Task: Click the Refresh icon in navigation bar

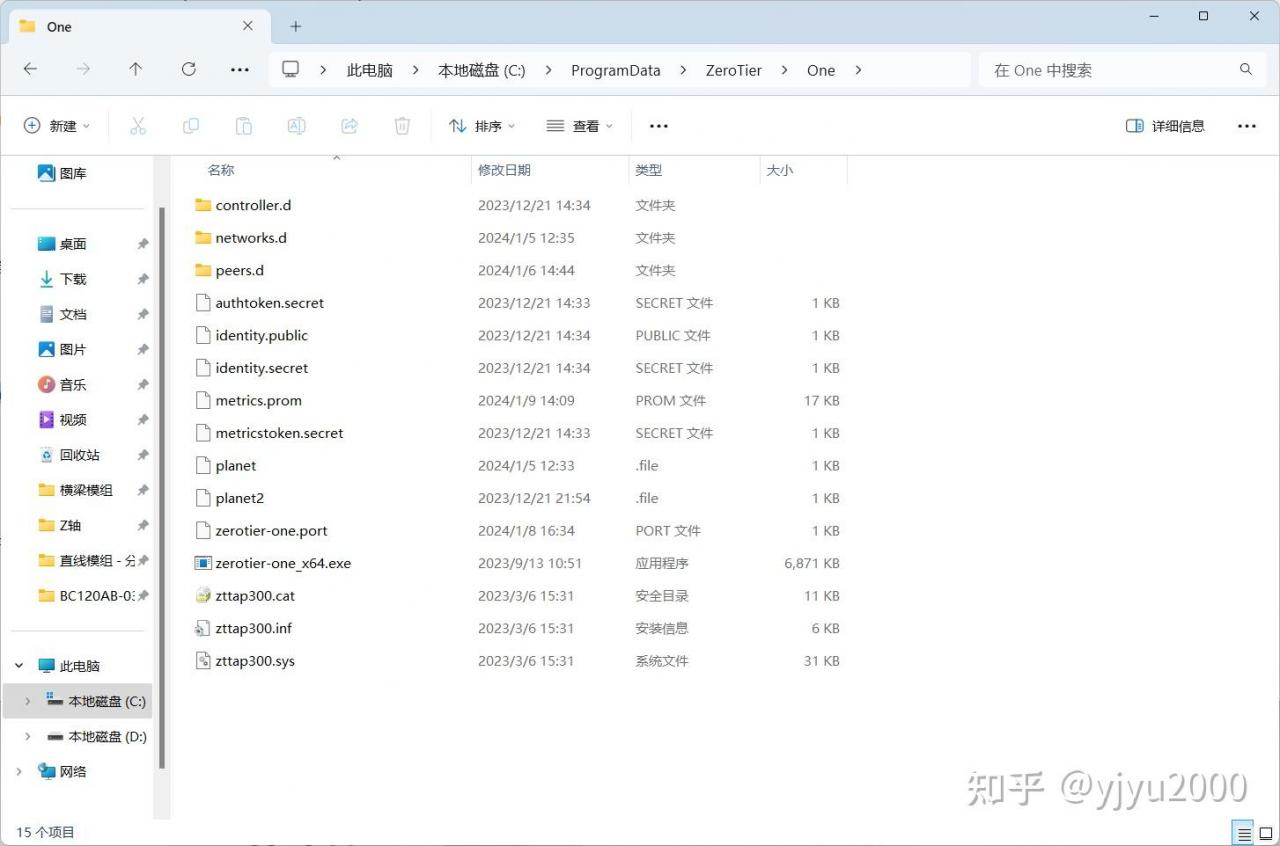Action: pos(189,69)
